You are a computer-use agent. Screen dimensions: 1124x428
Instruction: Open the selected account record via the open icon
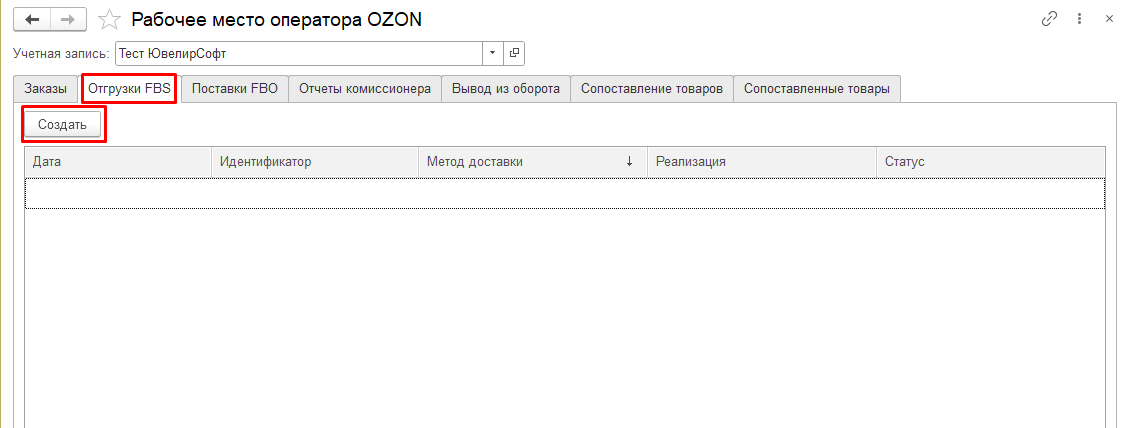[x=514, y=53]
